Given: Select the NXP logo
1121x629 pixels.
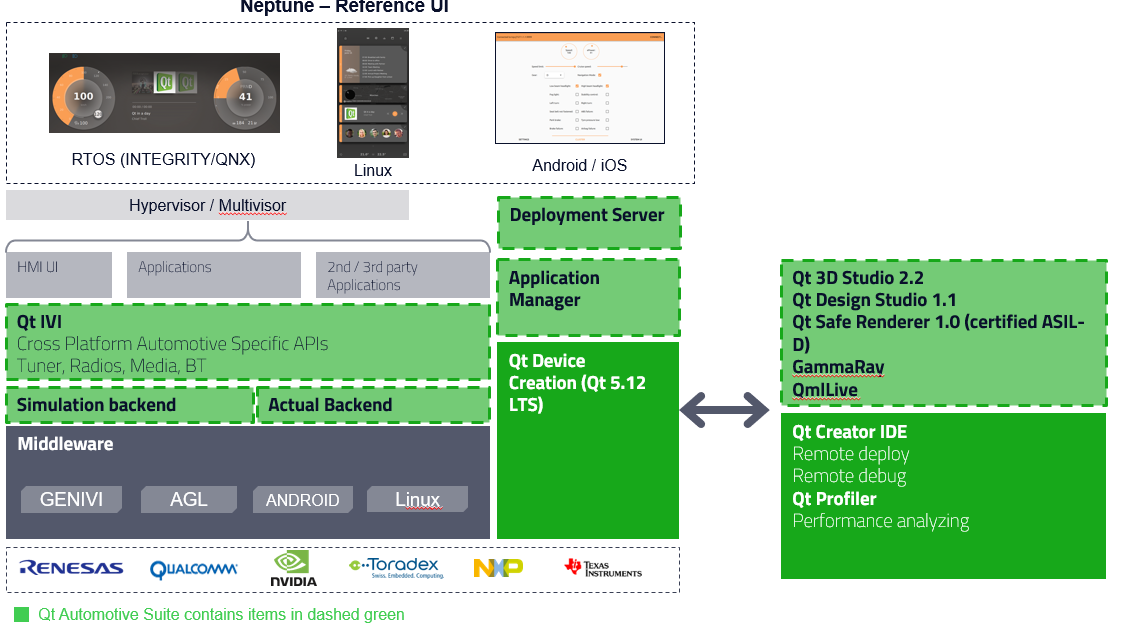Looking at the screenshot, I should (x=498, y=568).
